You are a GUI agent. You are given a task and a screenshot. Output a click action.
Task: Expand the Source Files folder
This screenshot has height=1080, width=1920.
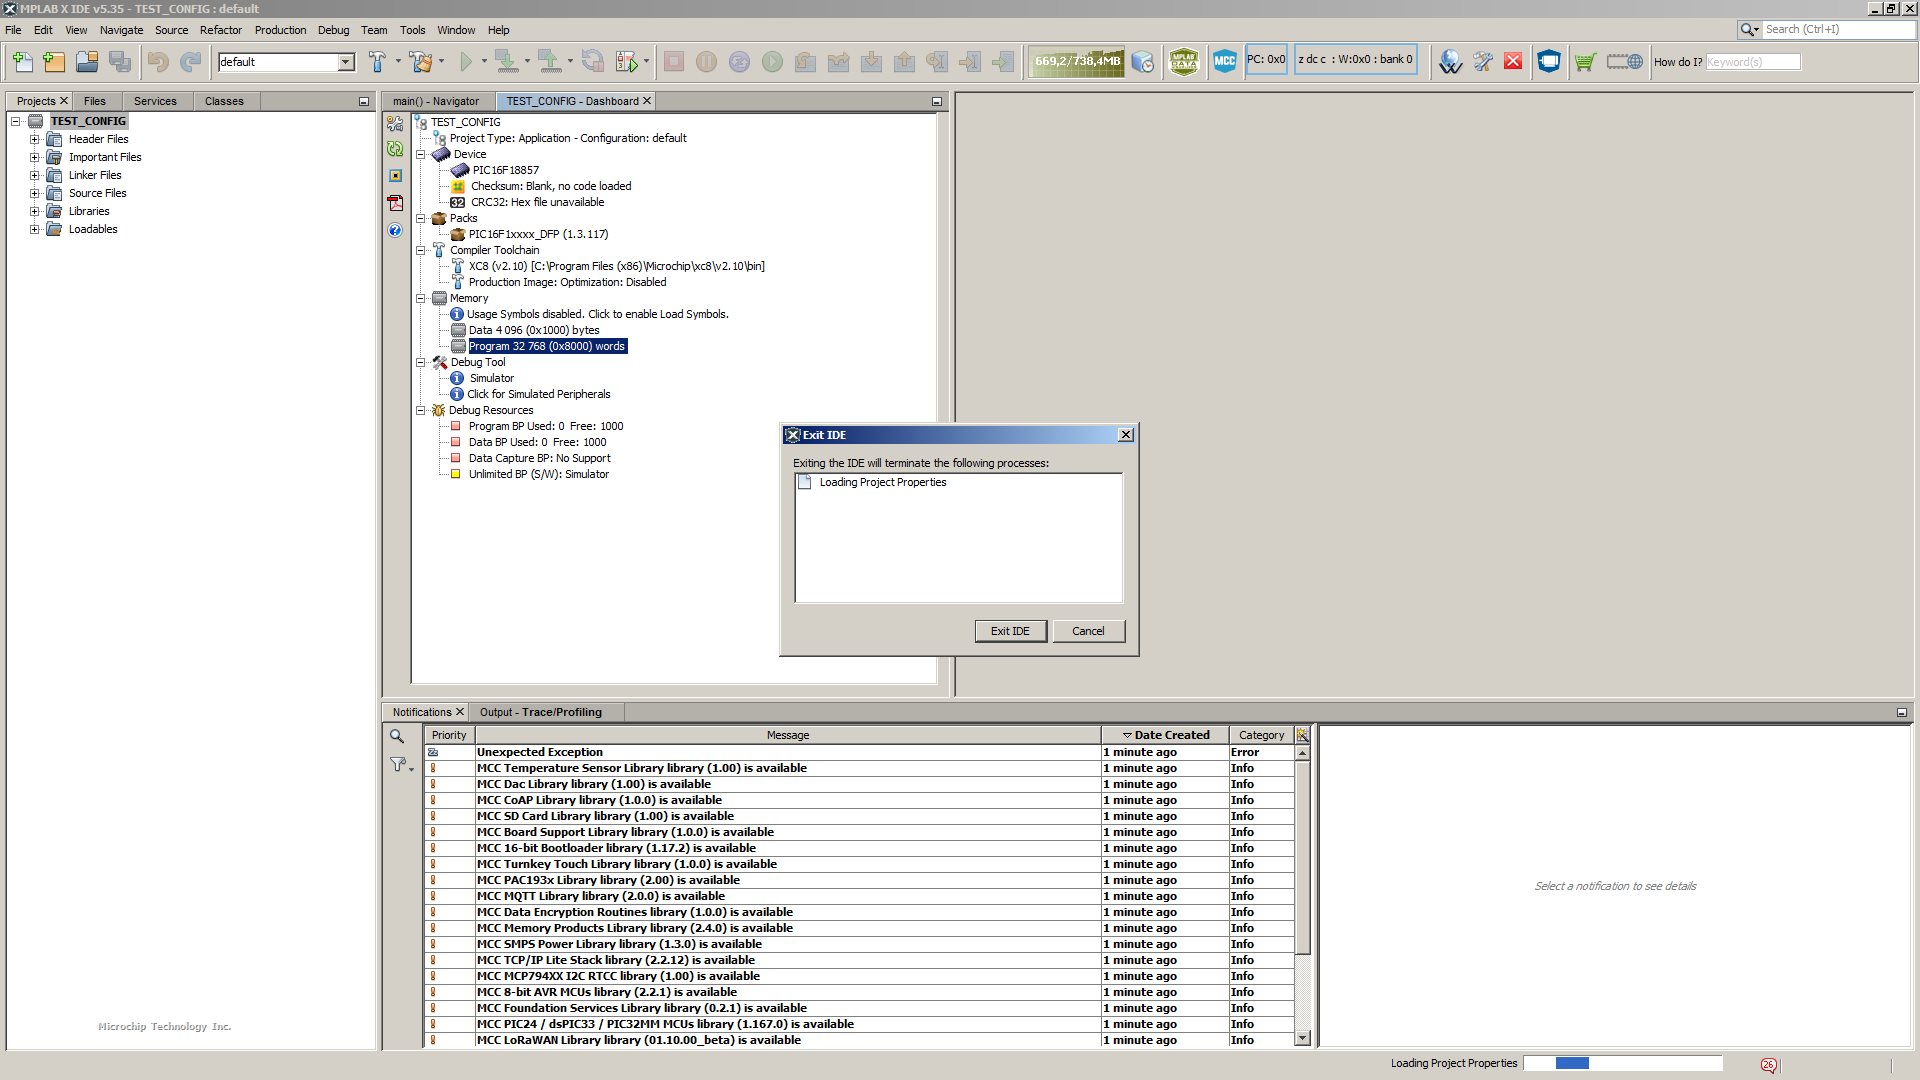point(35,193)
